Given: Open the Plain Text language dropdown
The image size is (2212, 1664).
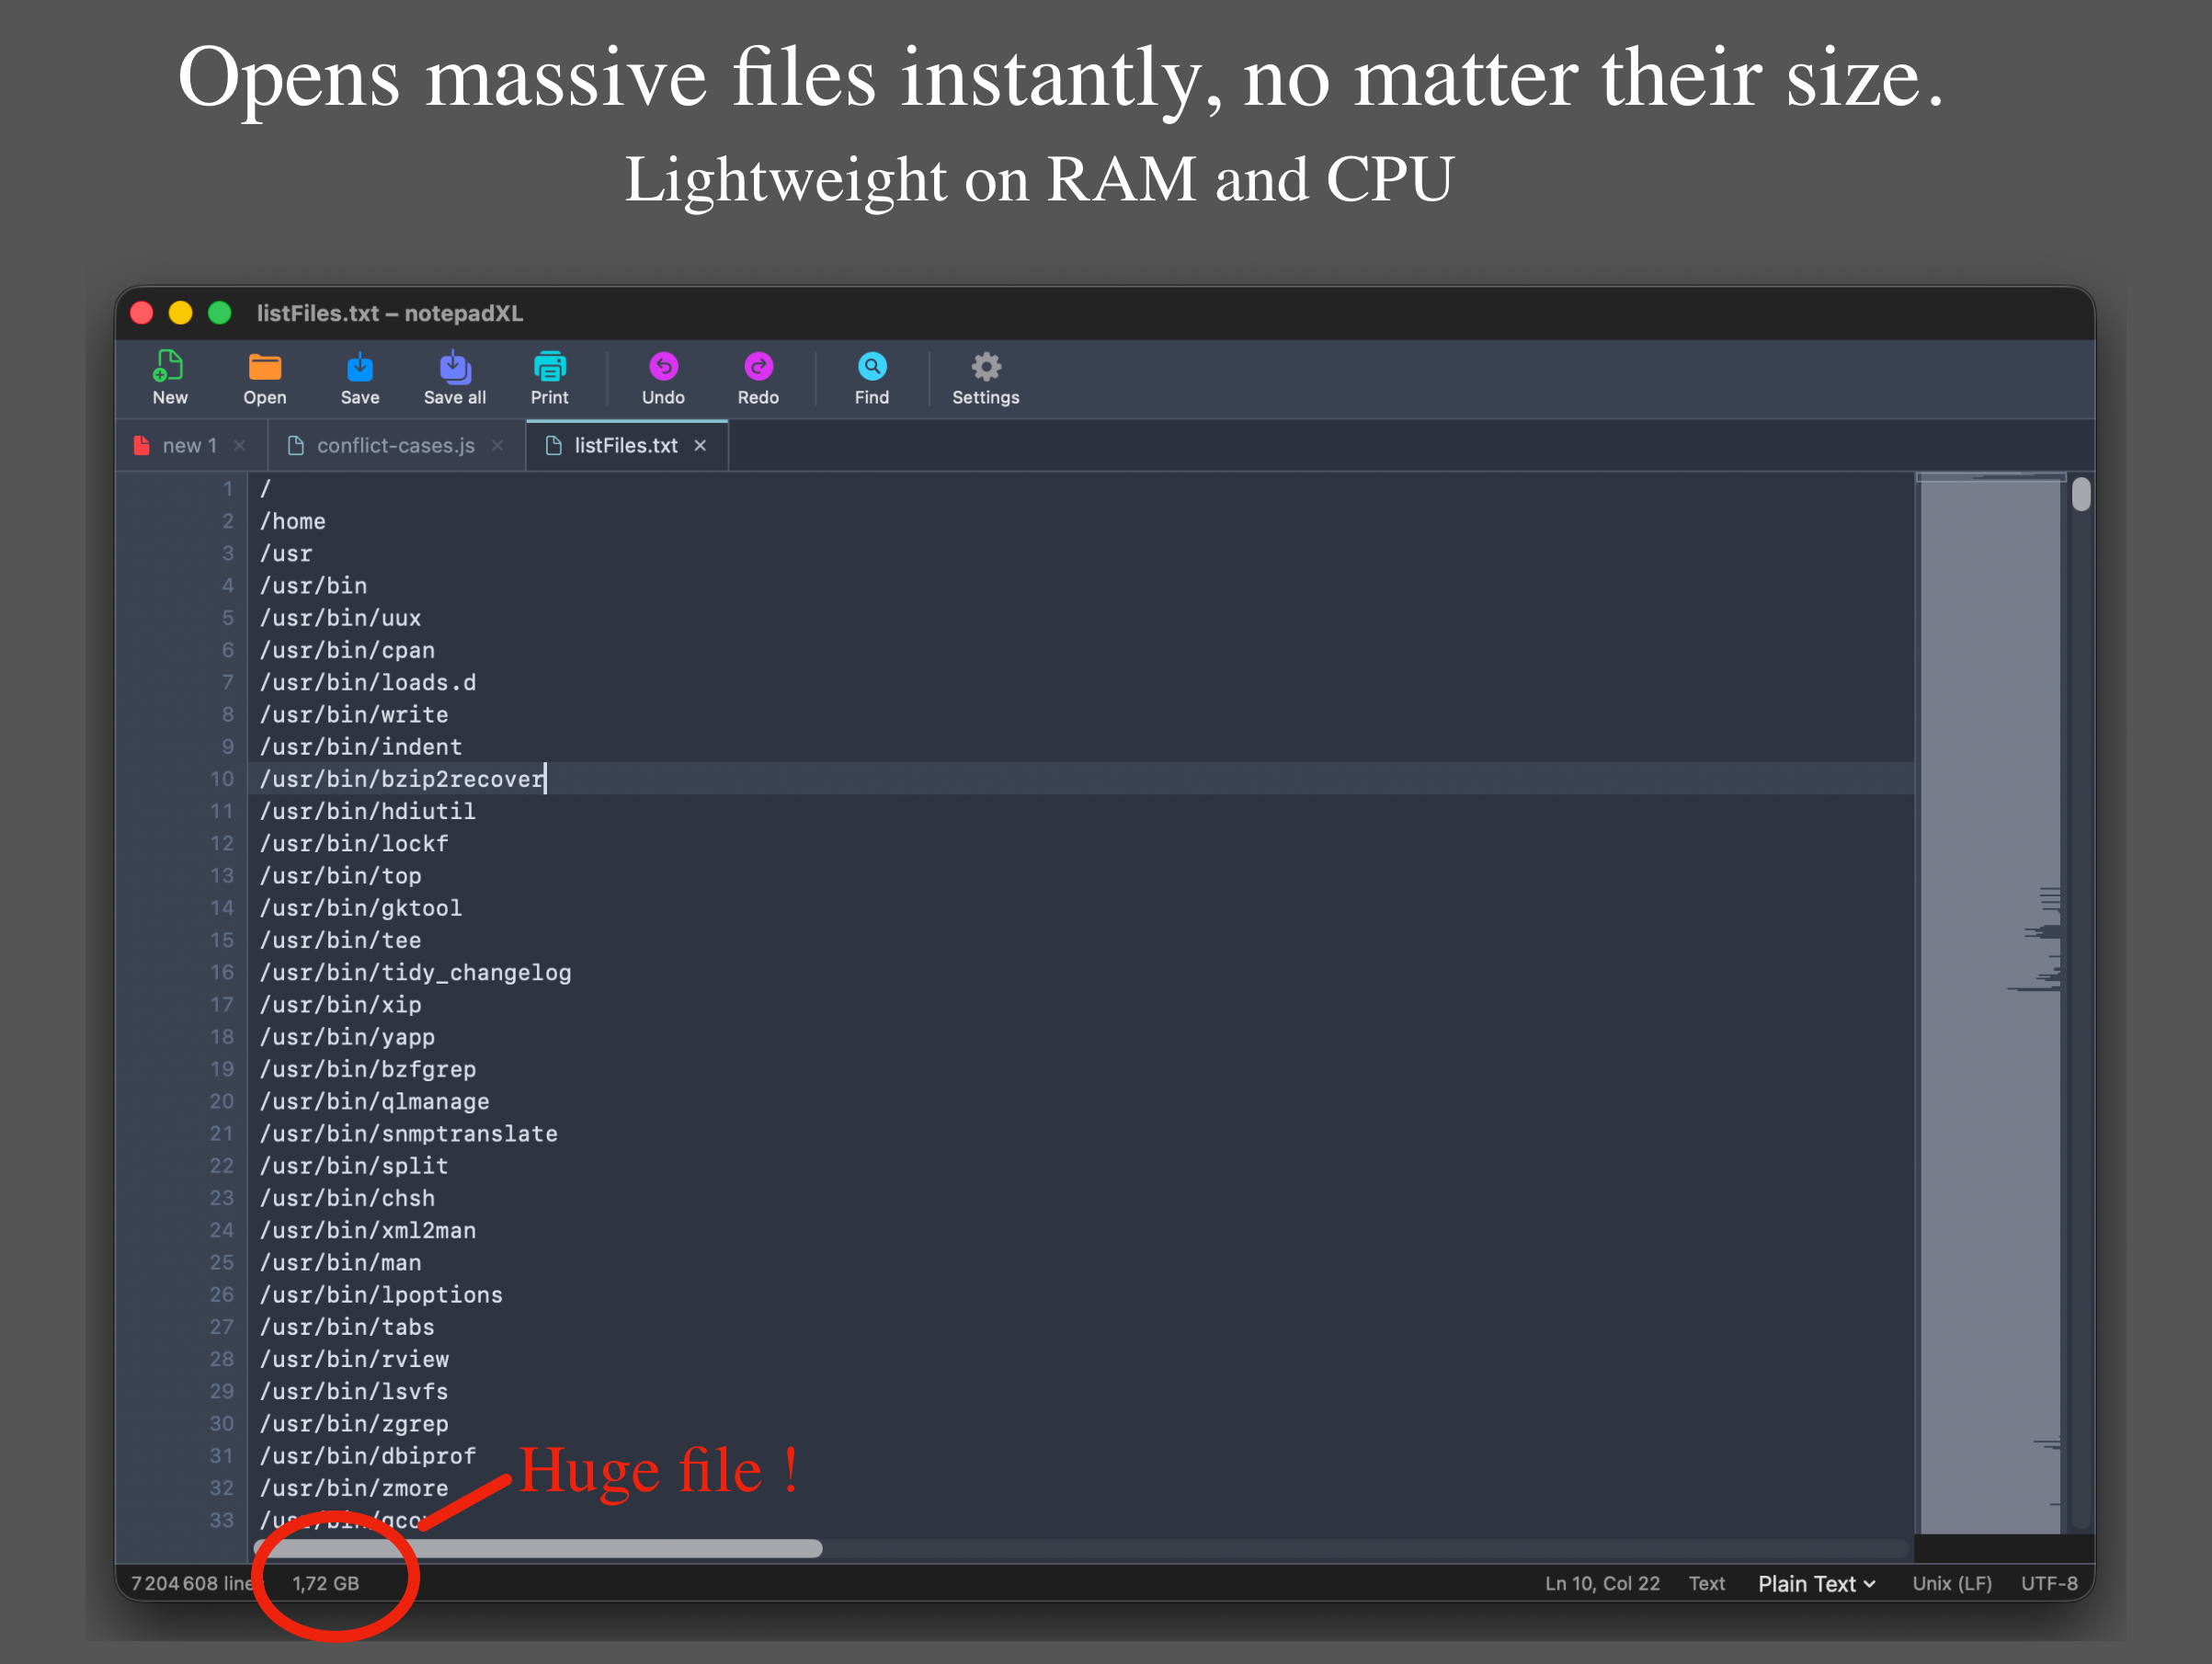Looking at the screenshot, I should [x=1816, y=1583].
